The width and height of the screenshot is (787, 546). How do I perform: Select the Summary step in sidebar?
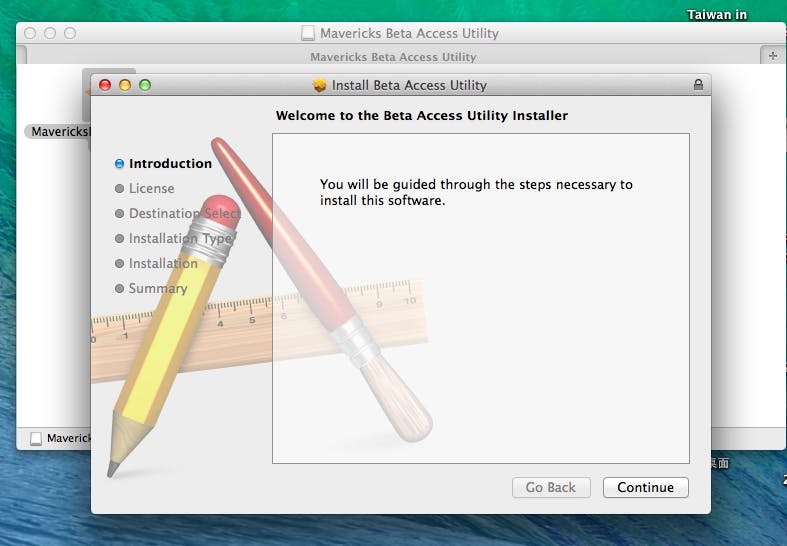pos(157,288)
